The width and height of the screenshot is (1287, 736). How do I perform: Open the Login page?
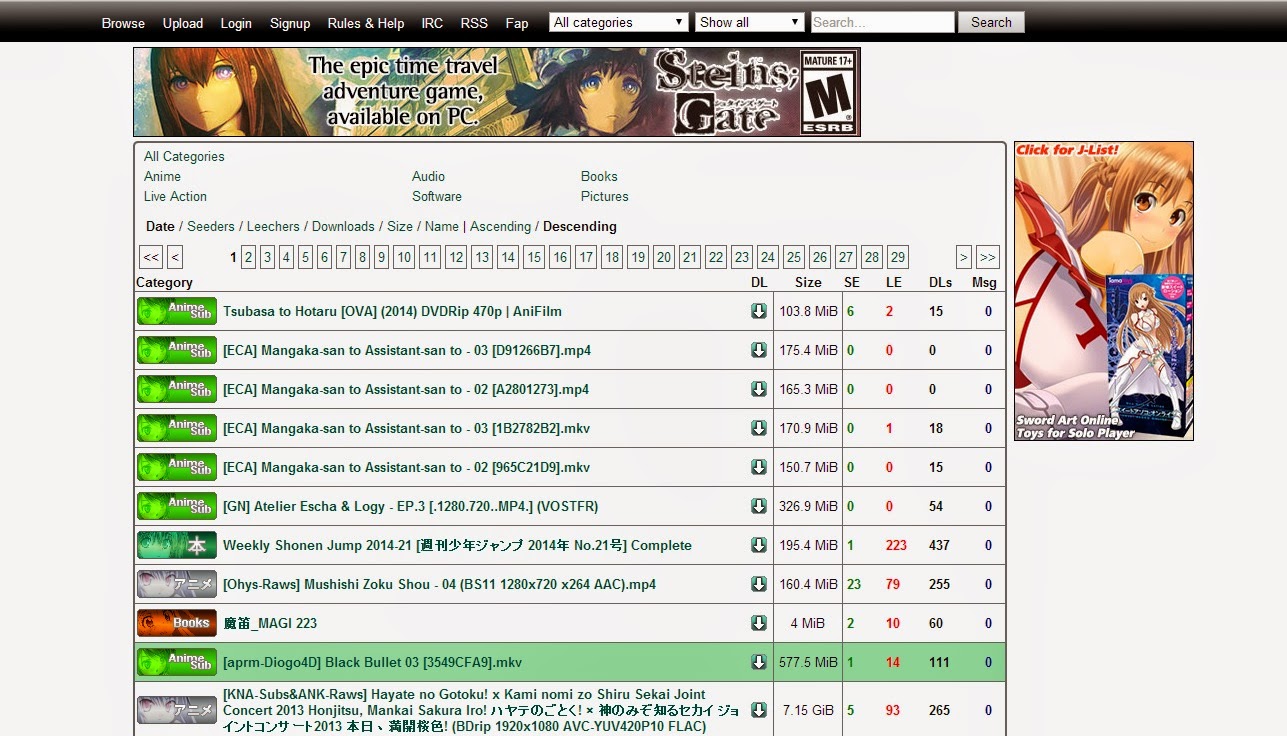pyautogui.click(x=236, y=23)
